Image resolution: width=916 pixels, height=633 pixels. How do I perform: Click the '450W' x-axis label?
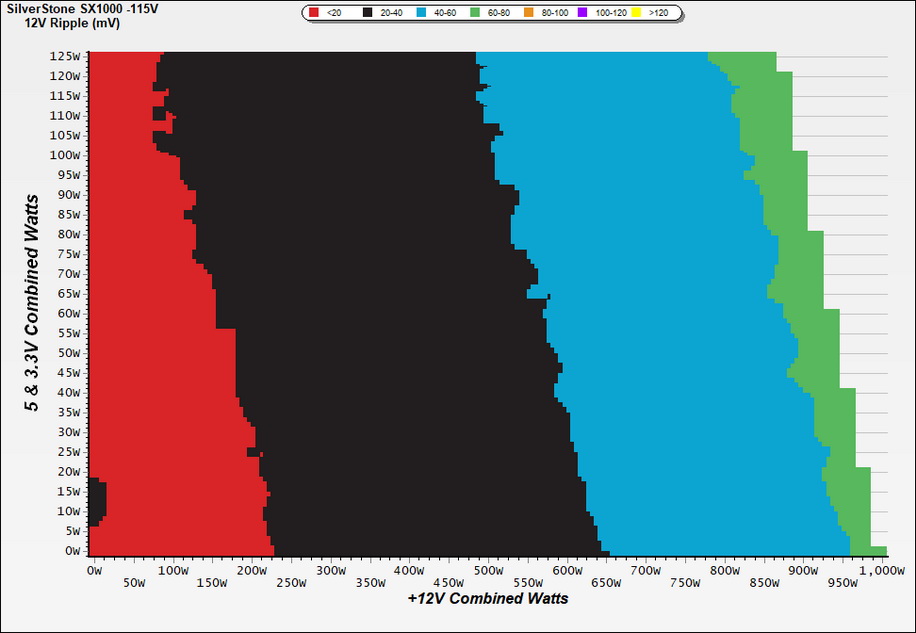point(449,583)
